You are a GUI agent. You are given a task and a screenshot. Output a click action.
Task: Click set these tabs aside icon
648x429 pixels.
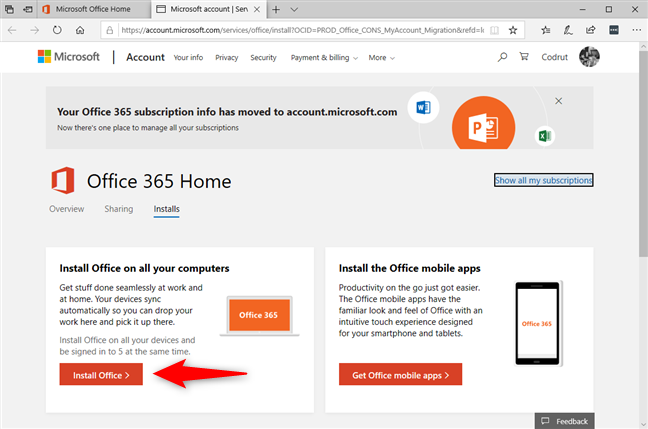click(x=28, y=9)
